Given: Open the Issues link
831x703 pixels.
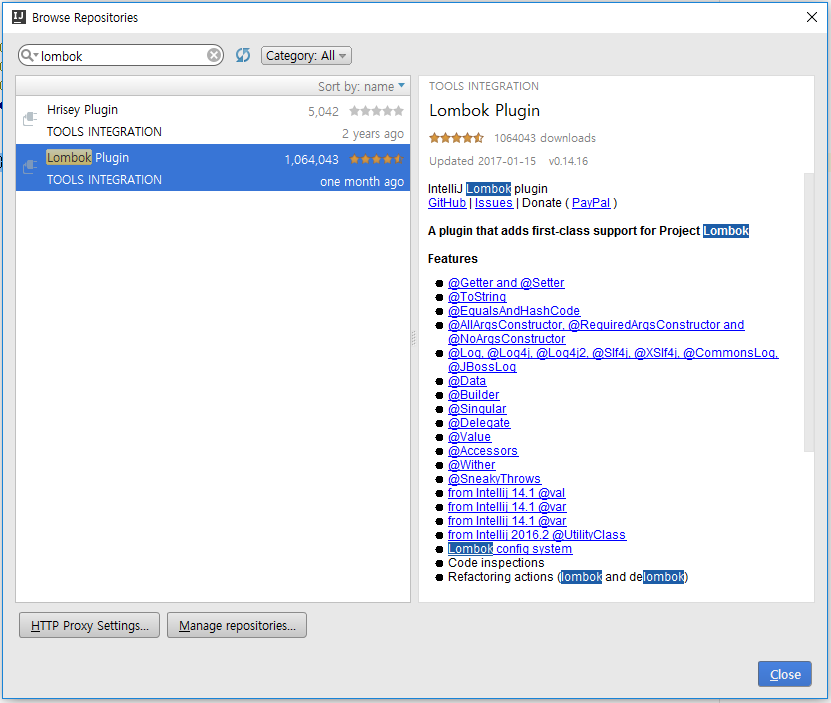Looking at the screenshot, I should [494, 203].
